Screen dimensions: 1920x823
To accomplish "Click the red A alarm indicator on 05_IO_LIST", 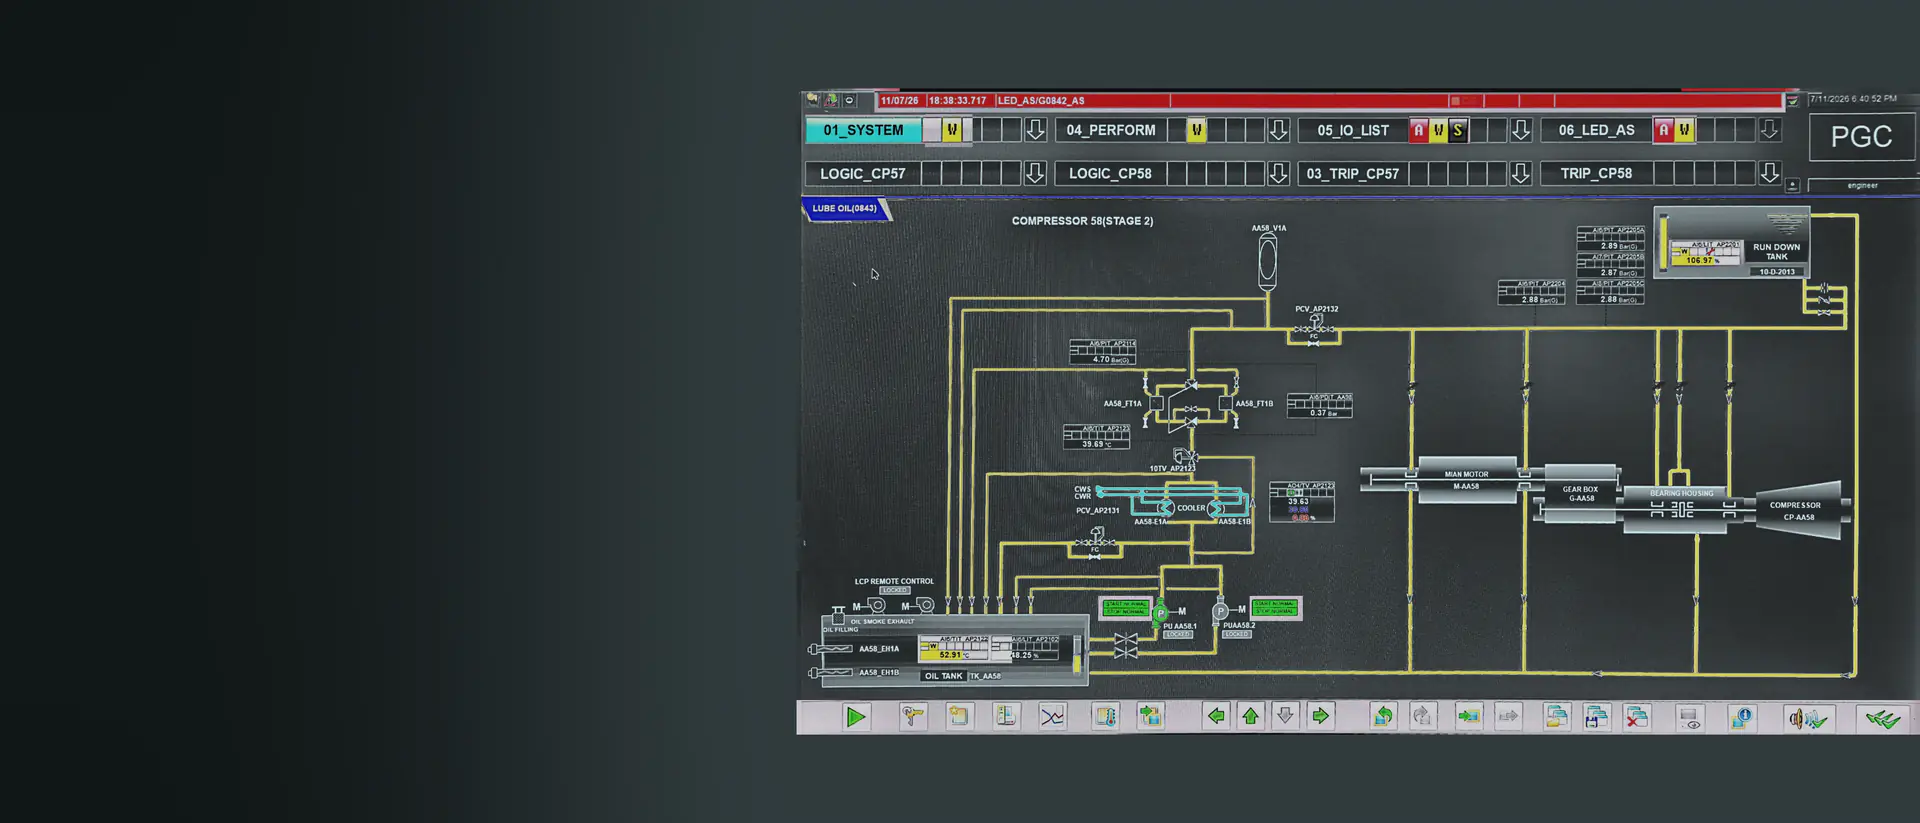I will [x=1418, y=130].
